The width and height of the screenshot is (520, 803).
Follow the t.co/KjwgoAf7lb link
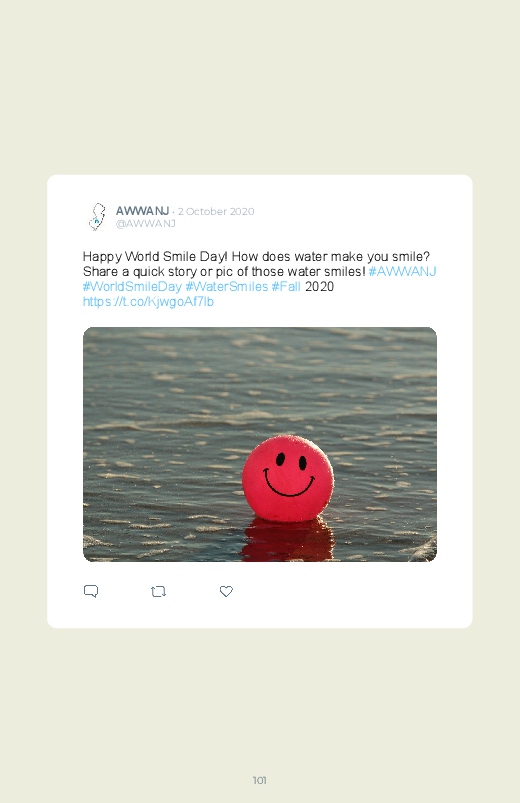click(148, 302)
